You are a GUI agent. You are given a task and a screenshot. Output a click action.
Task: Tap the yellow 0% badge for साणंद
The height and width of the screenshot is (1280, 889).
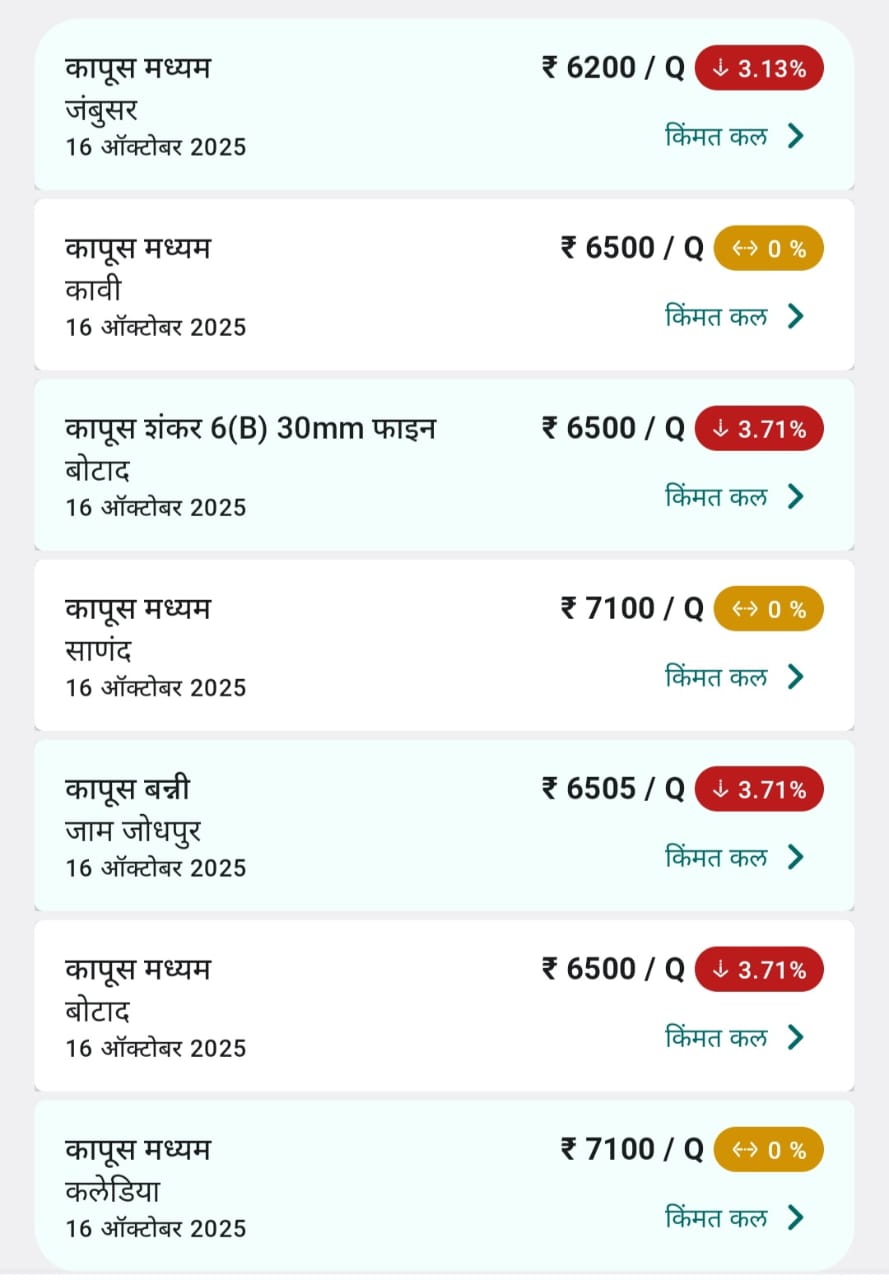click(768, 609)
